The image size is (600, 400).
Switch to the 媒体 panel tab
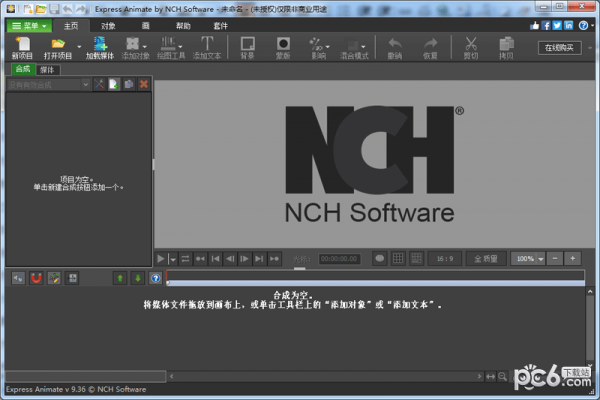point(47,70)
